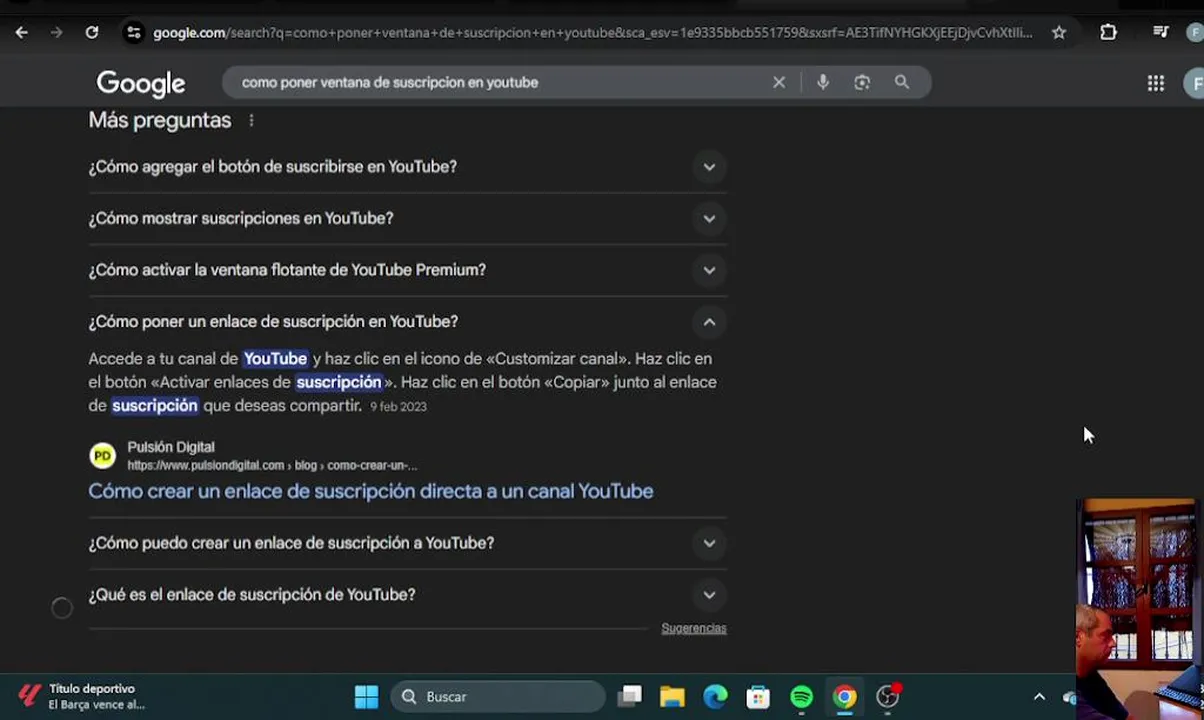Bookmark this page with the star icon
The image size is (1204, 720).
click(1059, 32)
